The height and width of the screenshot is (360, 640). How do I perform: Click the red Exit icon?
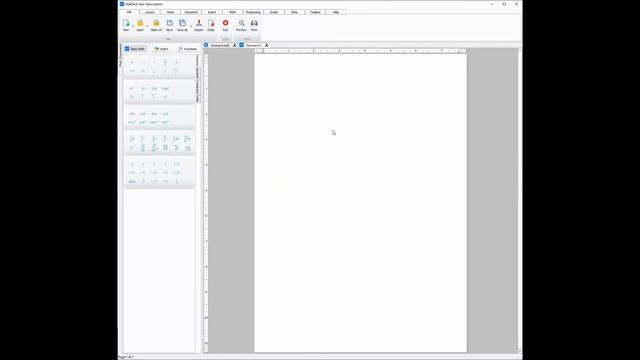pos(225,24)
